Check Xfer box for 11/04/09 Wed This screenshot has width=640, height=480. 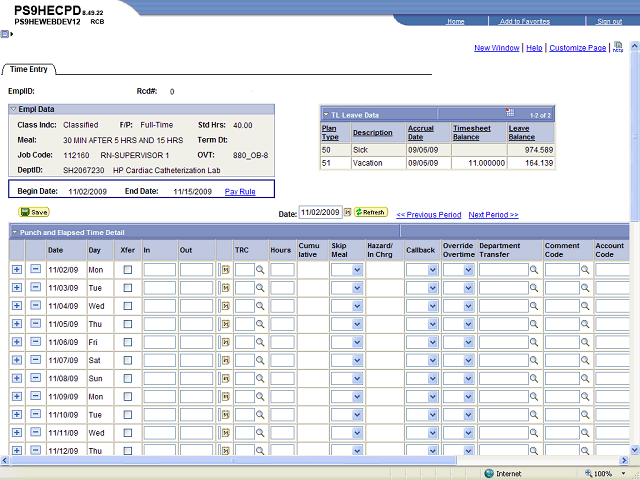tap(128, 306)
